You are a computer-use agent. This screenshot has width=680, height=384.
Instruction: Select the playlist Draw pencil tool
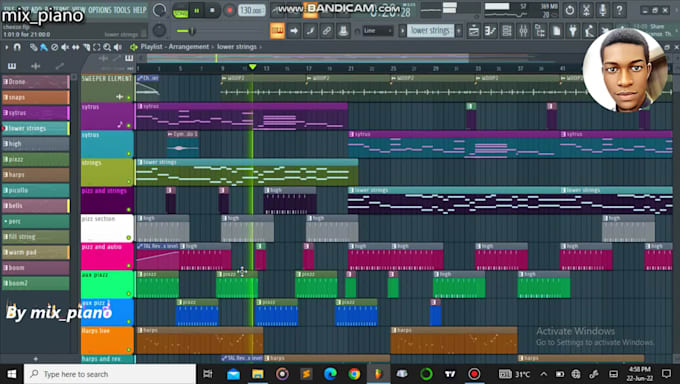click(33, 47)
